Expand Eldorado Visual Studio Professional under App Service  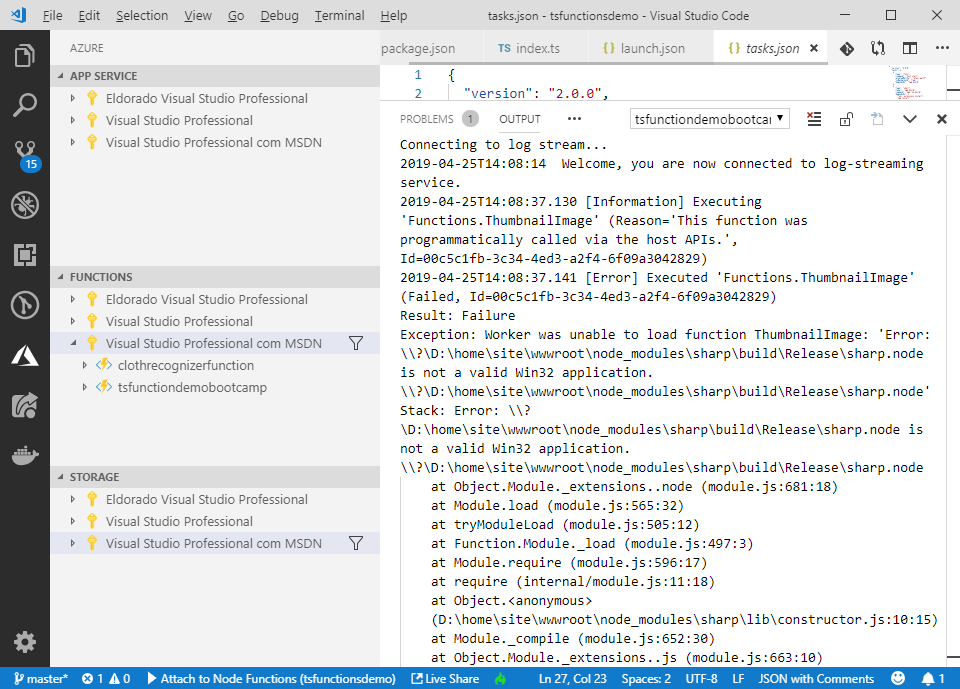coord(72,98)
